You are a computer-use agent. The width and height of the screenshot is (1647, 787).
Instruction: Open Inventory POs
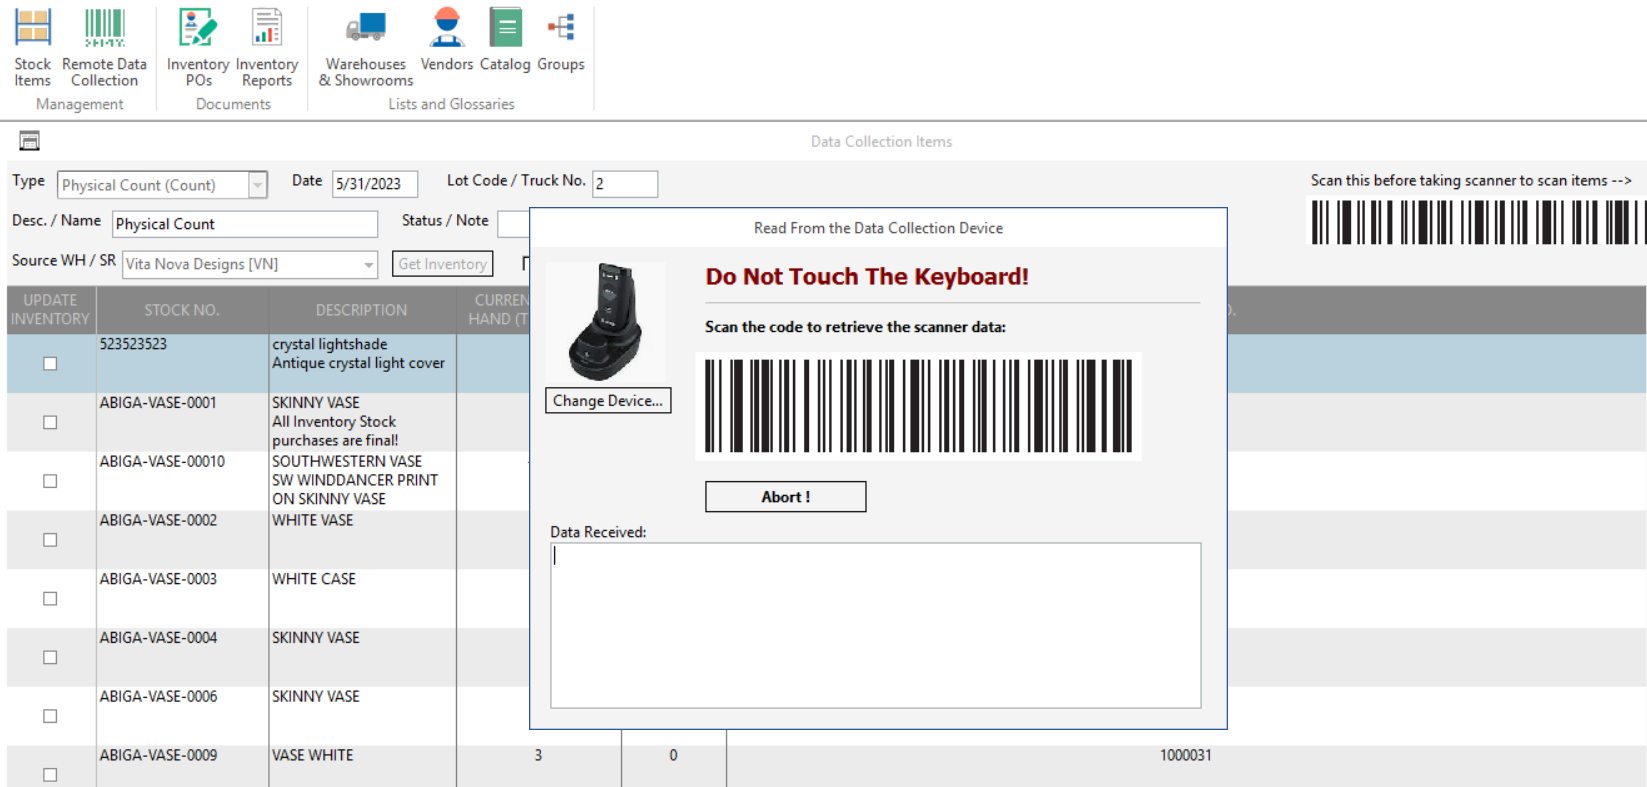(x=198, y=47)
